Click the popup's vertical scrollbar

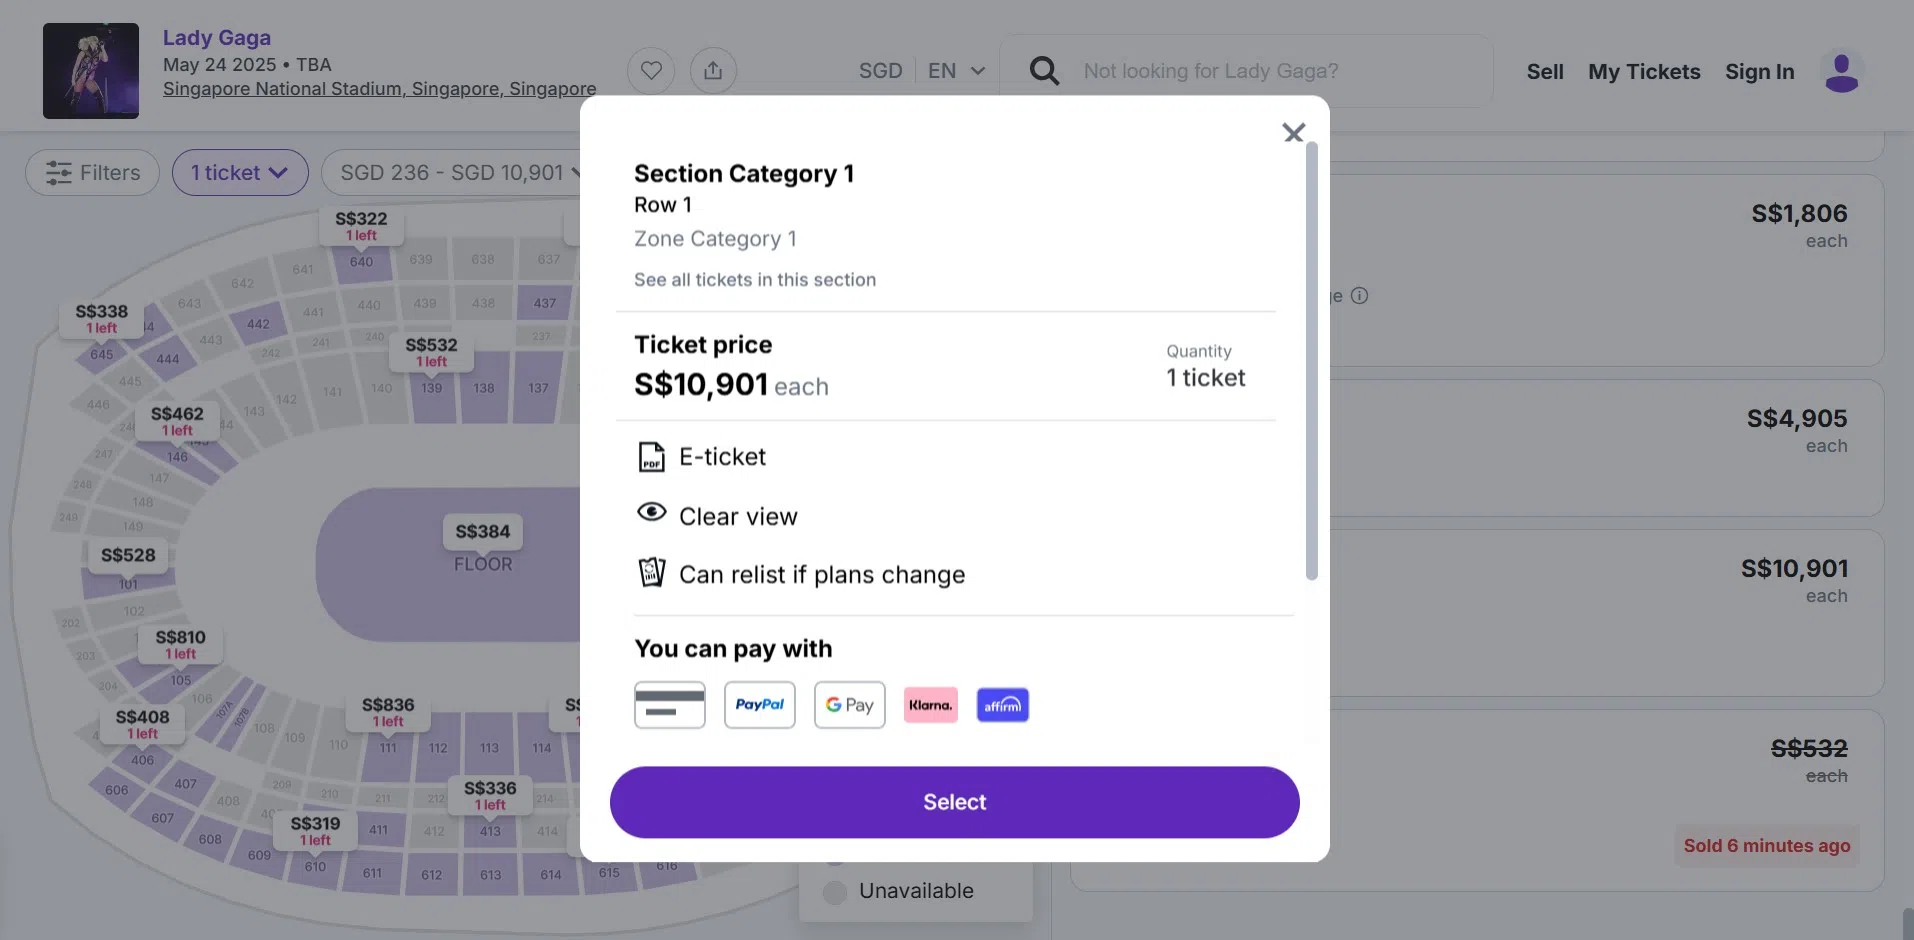pyautogui.click(x=1312, y=360)
